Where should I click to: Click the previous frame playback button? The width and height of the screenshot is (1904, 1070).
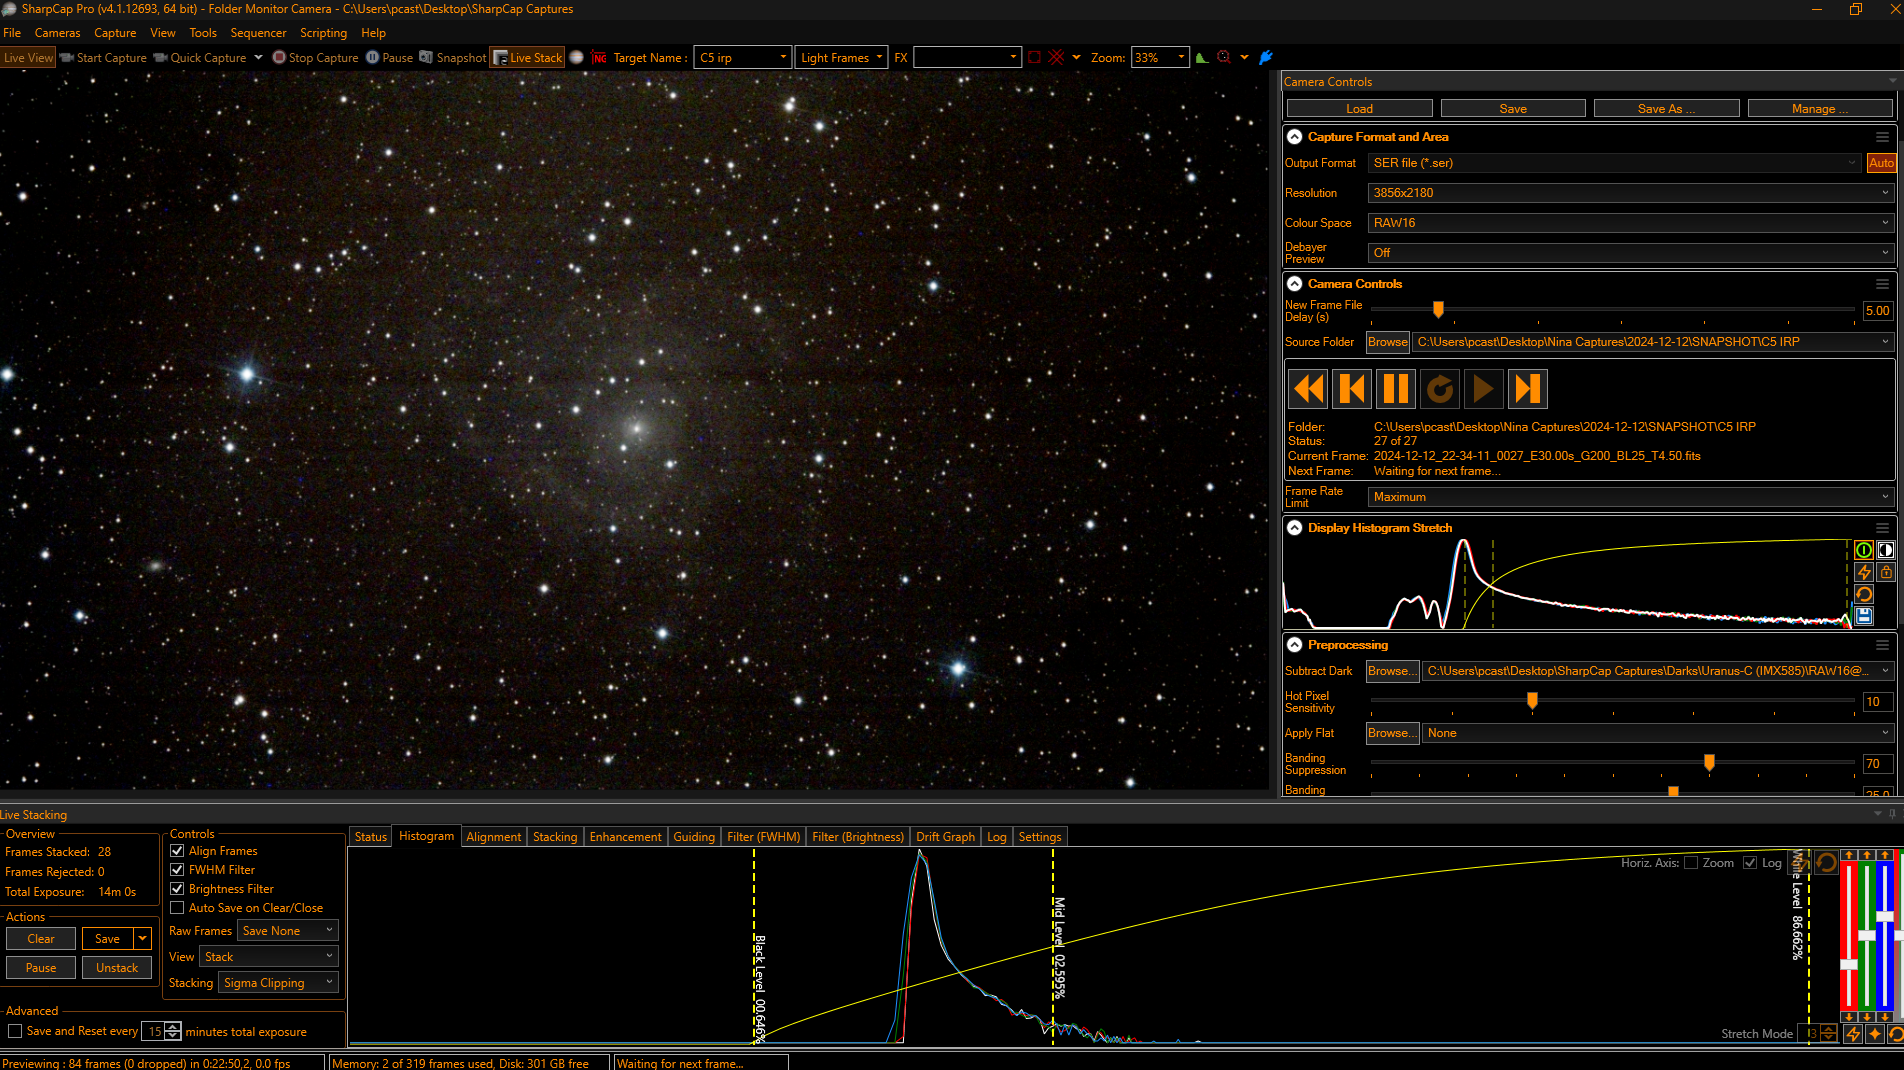click(1352, 388)
